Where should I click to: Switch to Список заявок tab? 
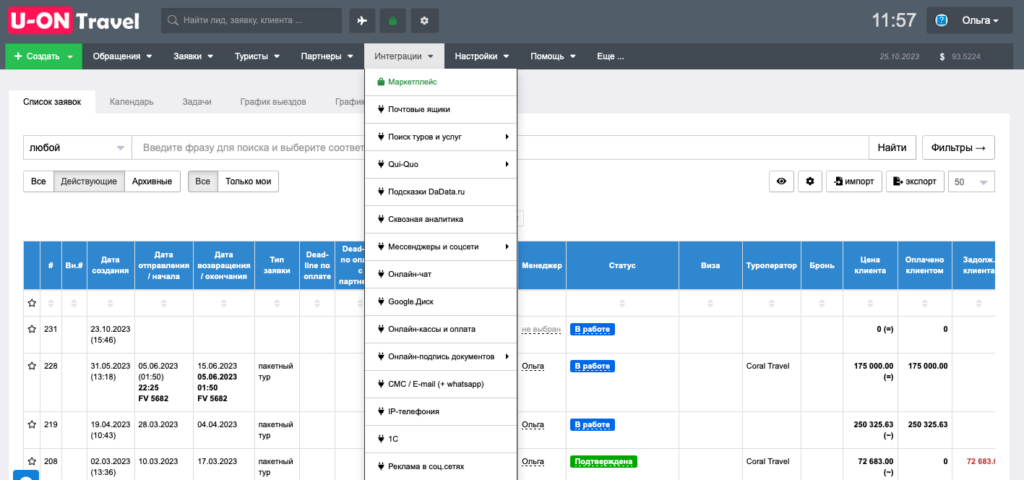52,102
